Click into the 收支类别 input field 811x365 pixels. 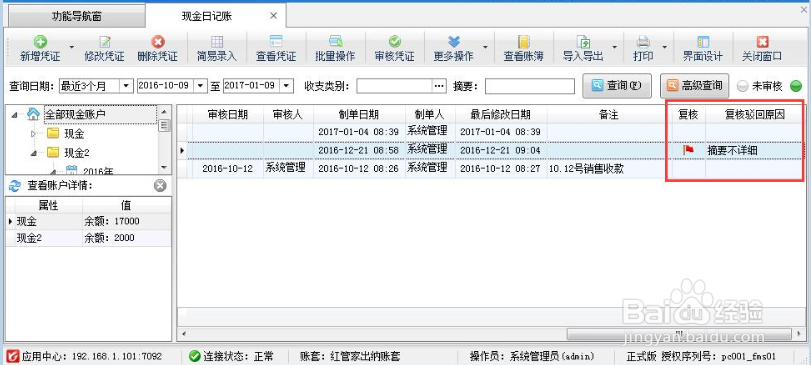point(394,86)
